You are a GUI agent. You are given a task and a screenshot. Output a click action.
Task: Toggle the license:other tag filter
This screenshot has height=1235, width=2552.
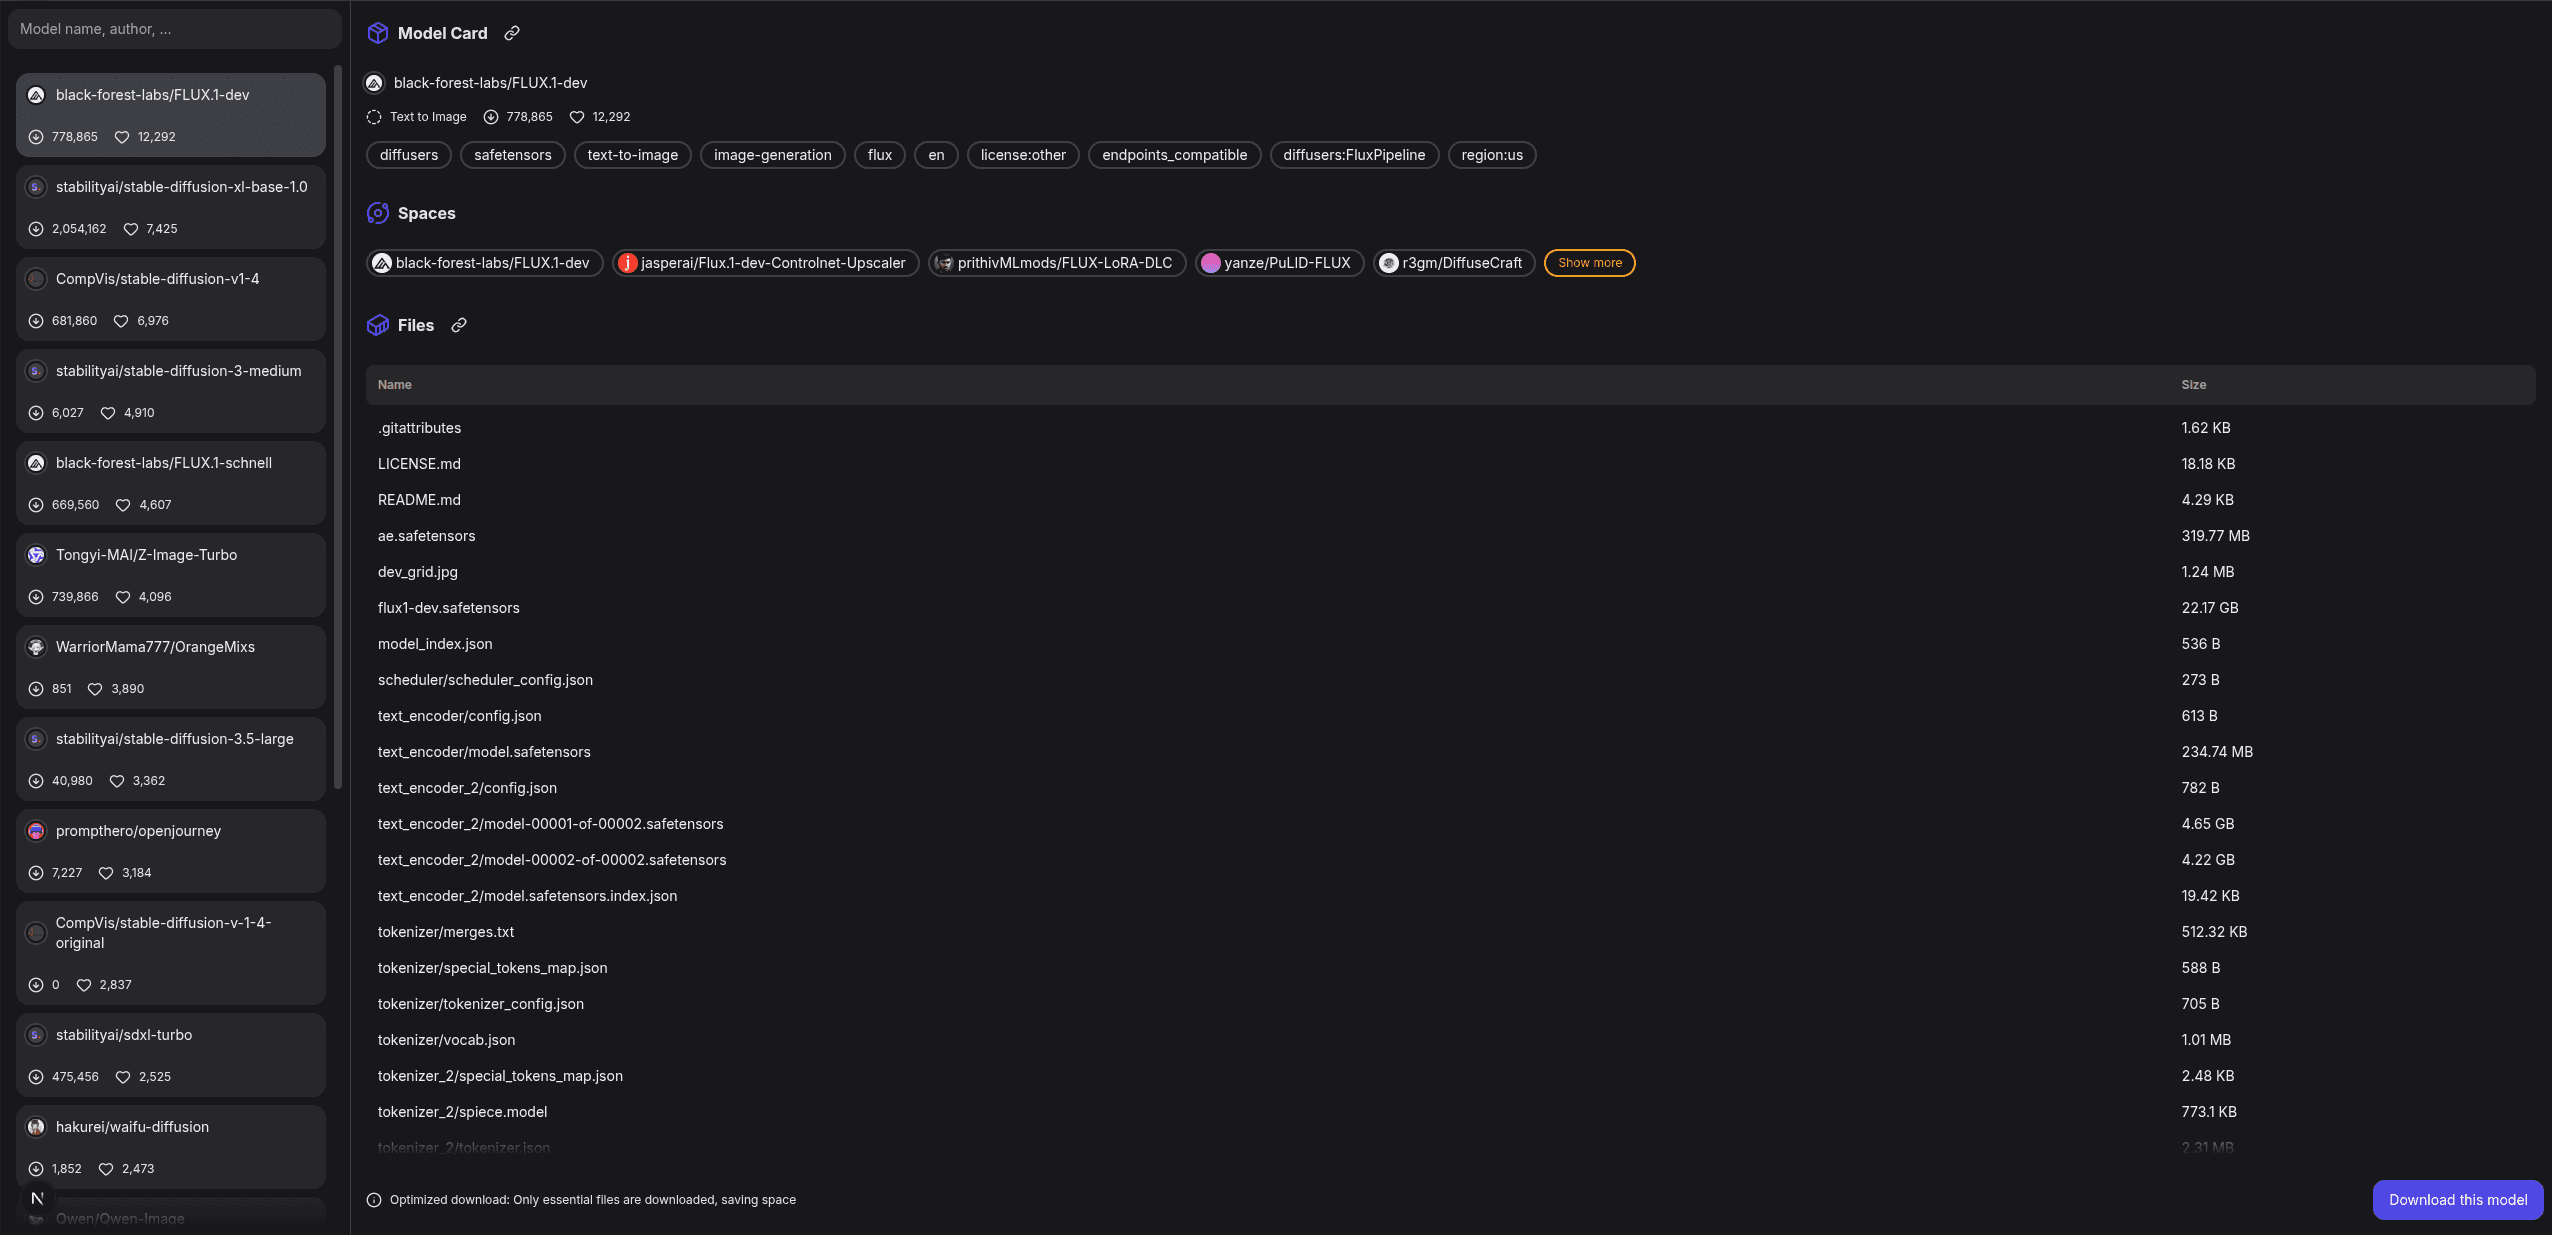click(1022, 155)
